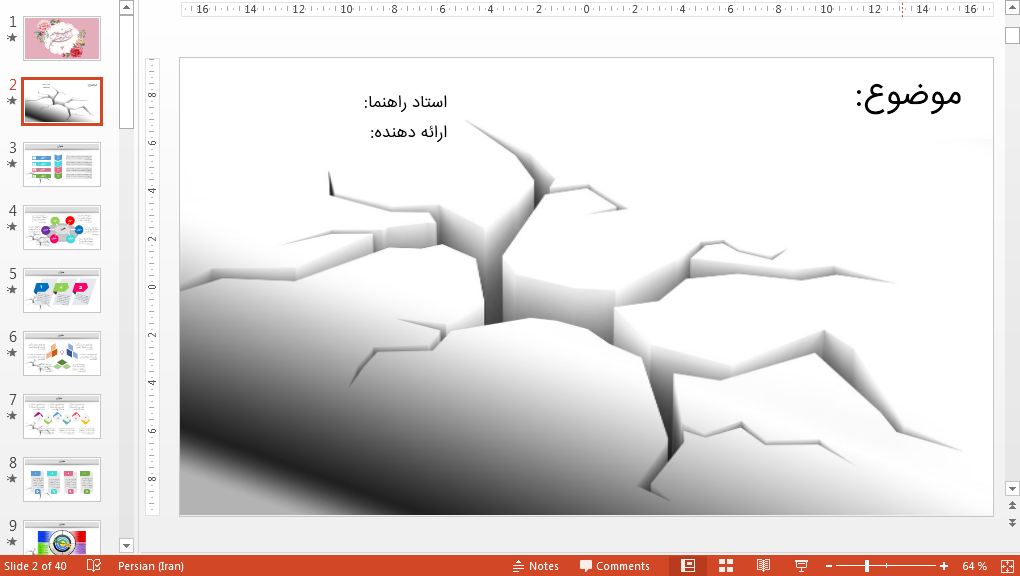
Task: Start the Slide Show from status bar
Action: [x=800, y=565]
